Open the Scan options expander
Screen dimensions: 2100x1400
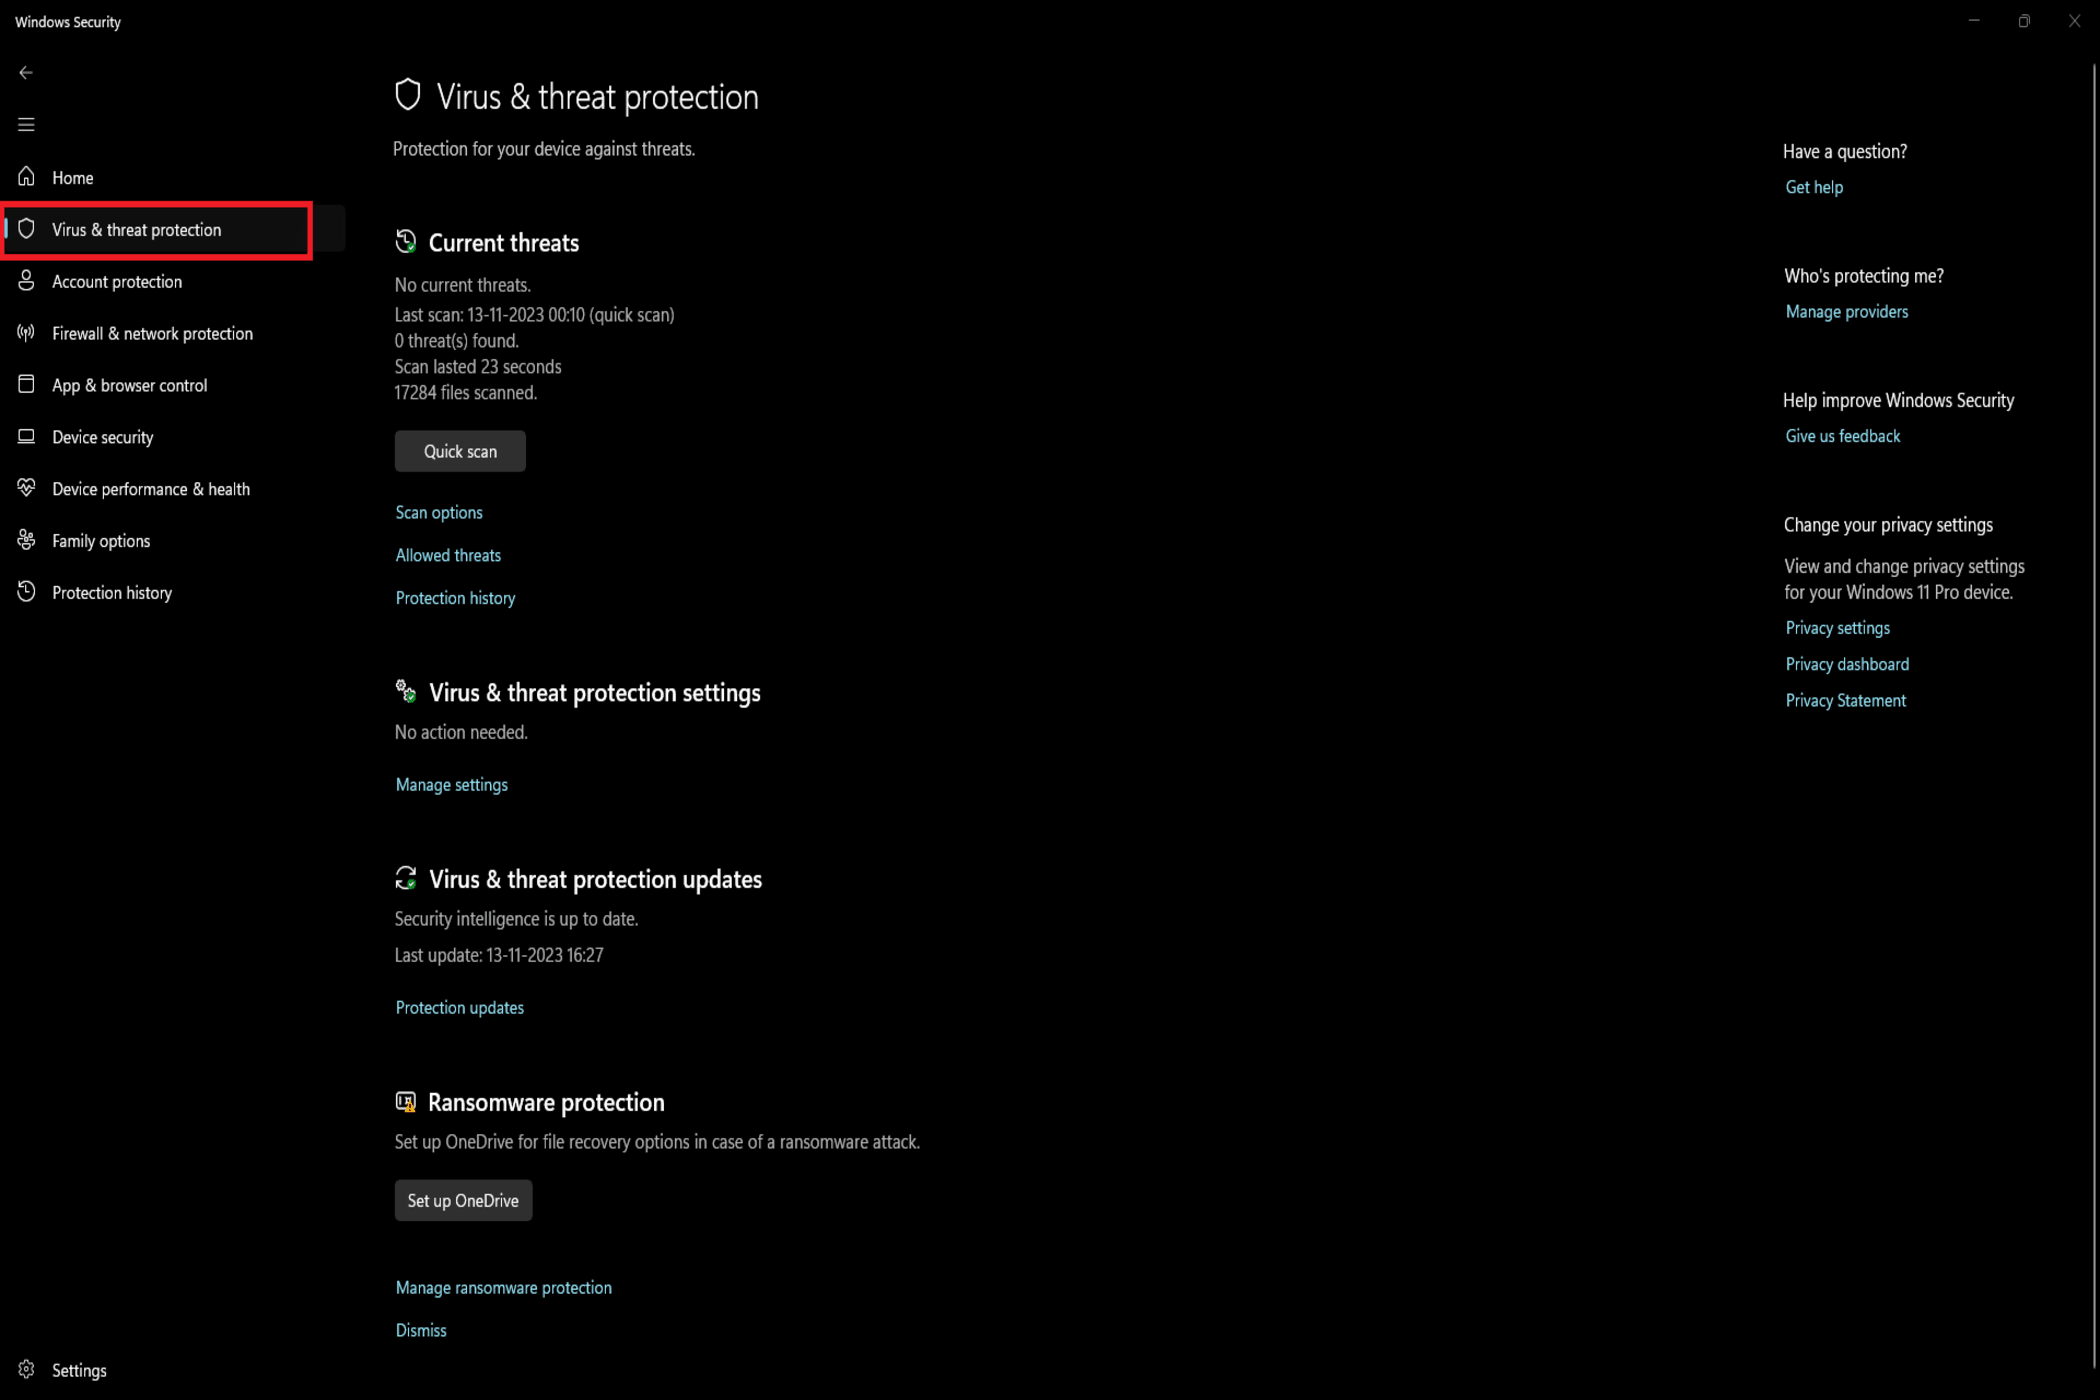(439, 512)
